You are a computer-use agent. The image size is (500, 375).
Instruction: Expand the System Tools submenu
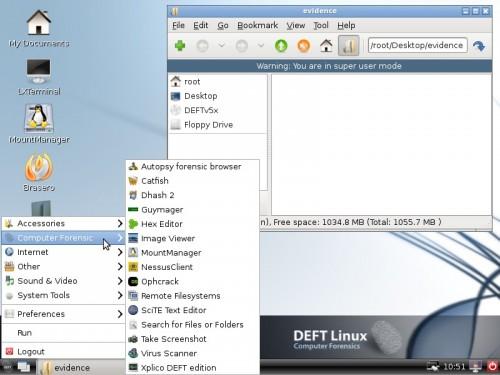coord(64,295)
